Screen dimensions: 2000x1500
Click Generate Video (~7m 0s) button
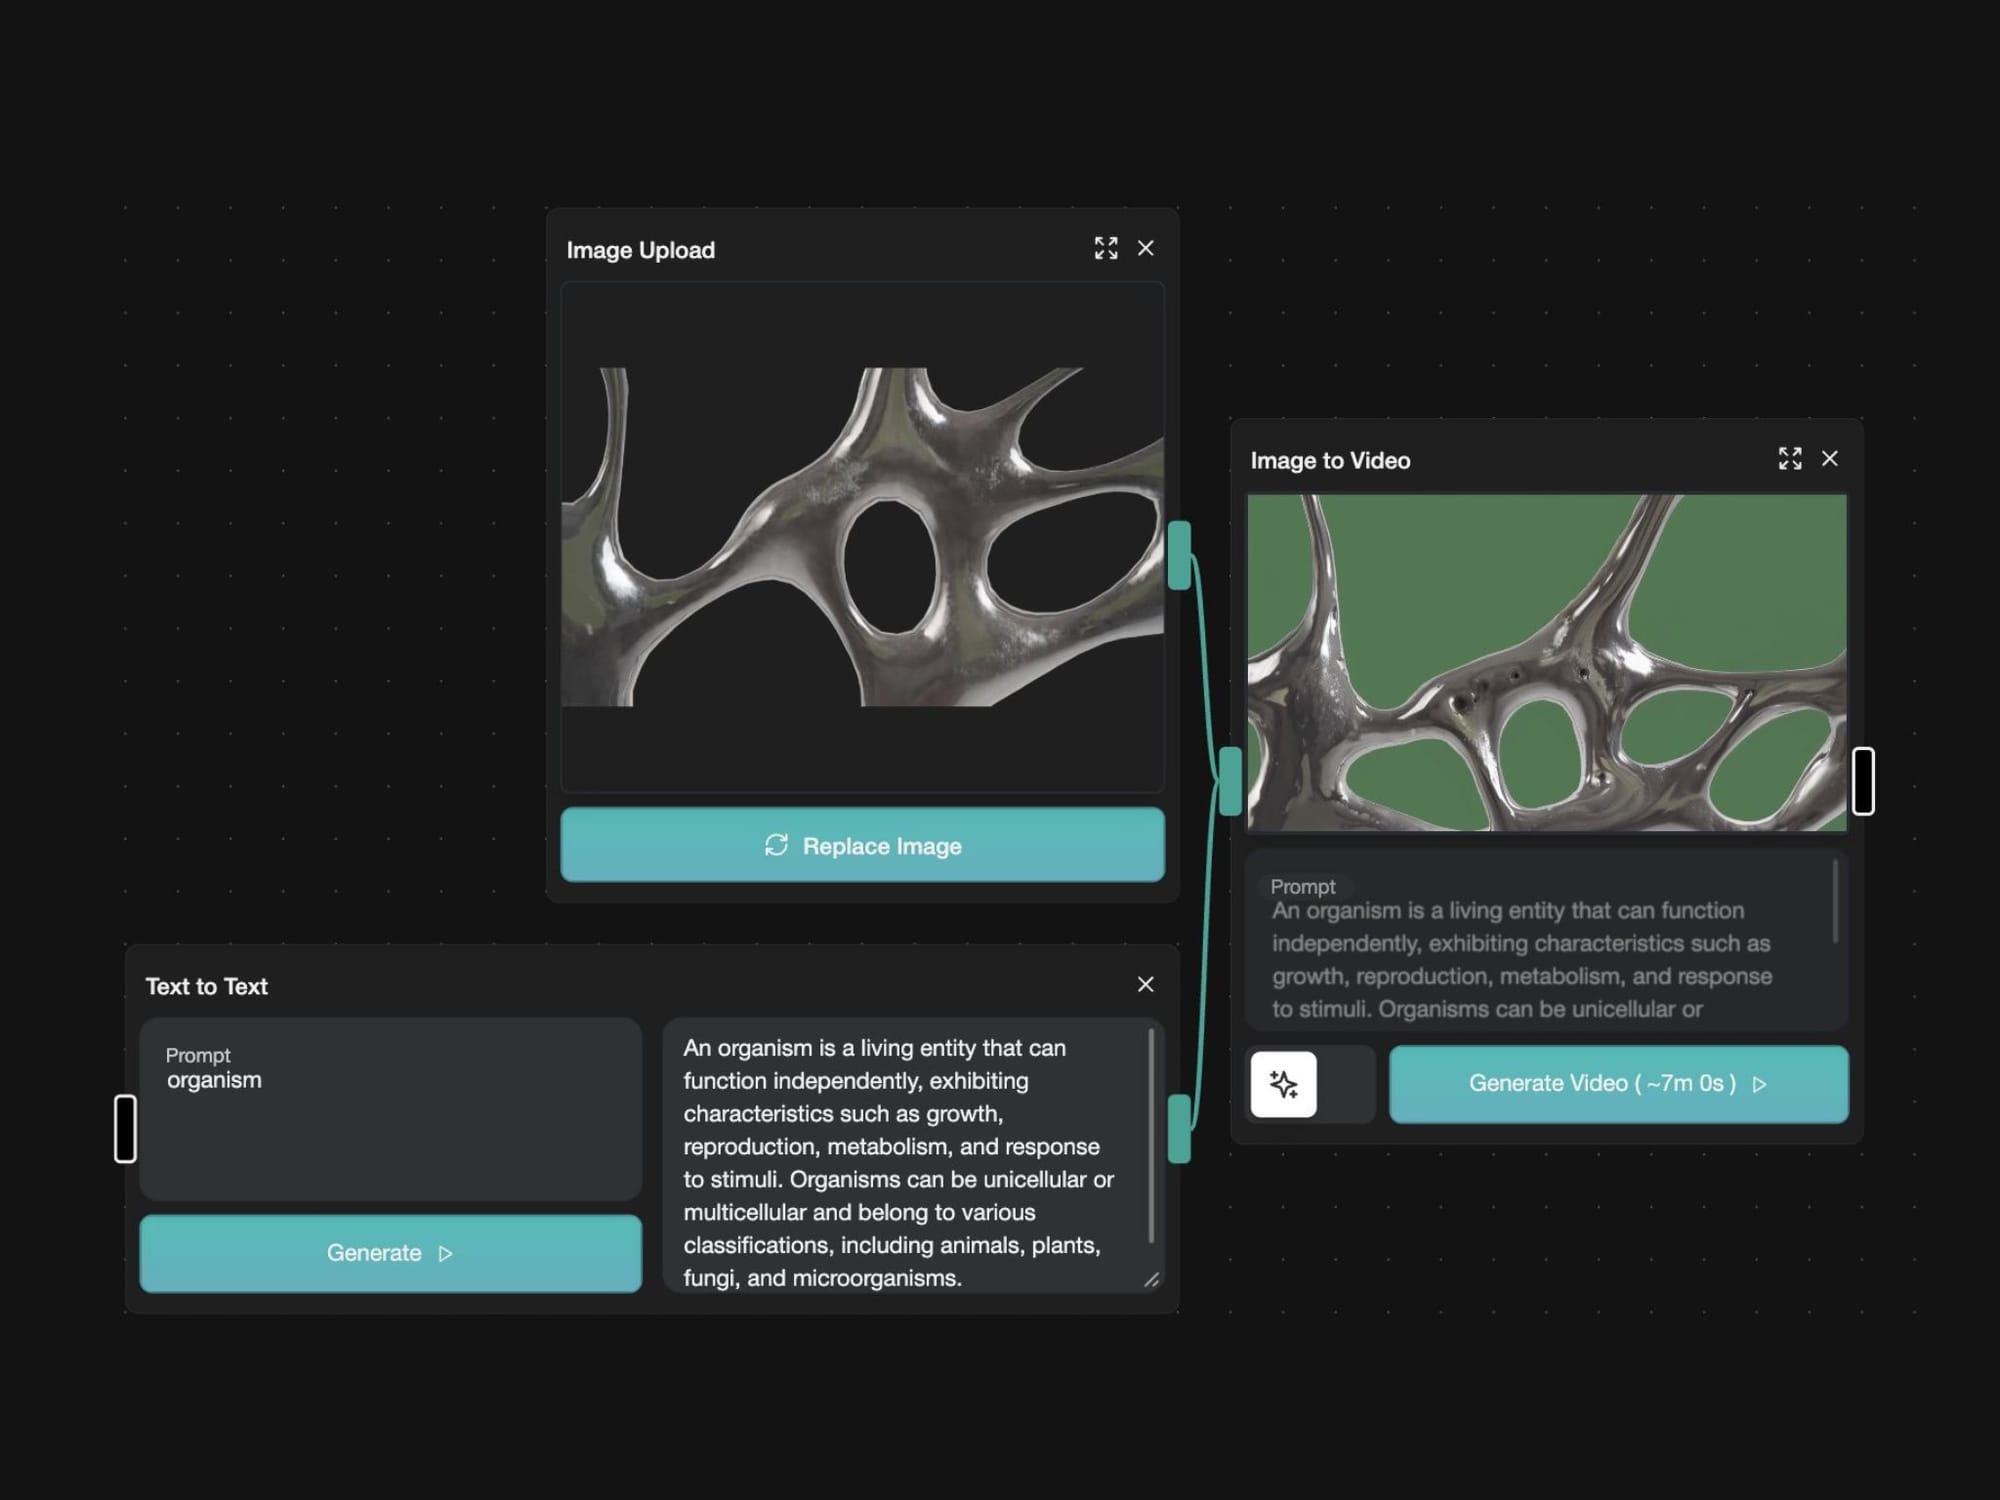(x=1618, y=1084)
